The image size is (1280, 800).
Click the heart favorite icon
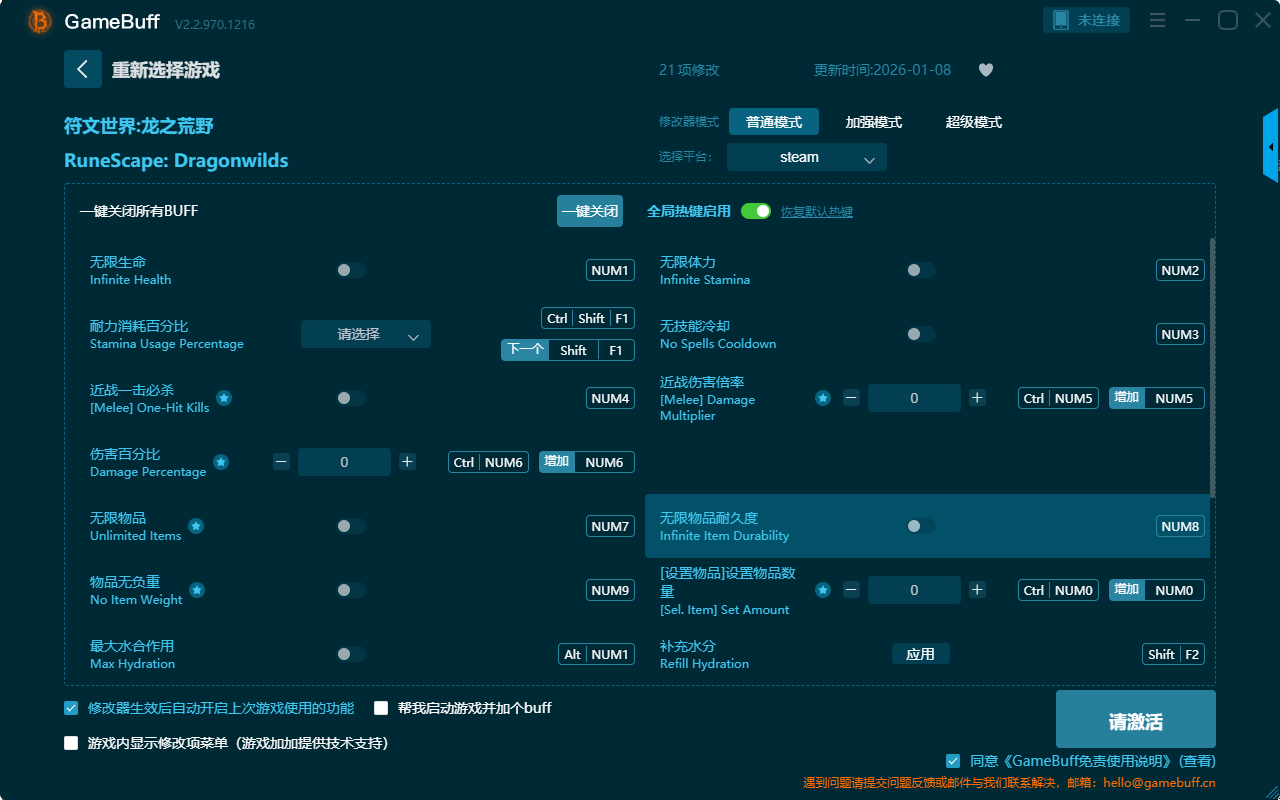pos(985,70)
